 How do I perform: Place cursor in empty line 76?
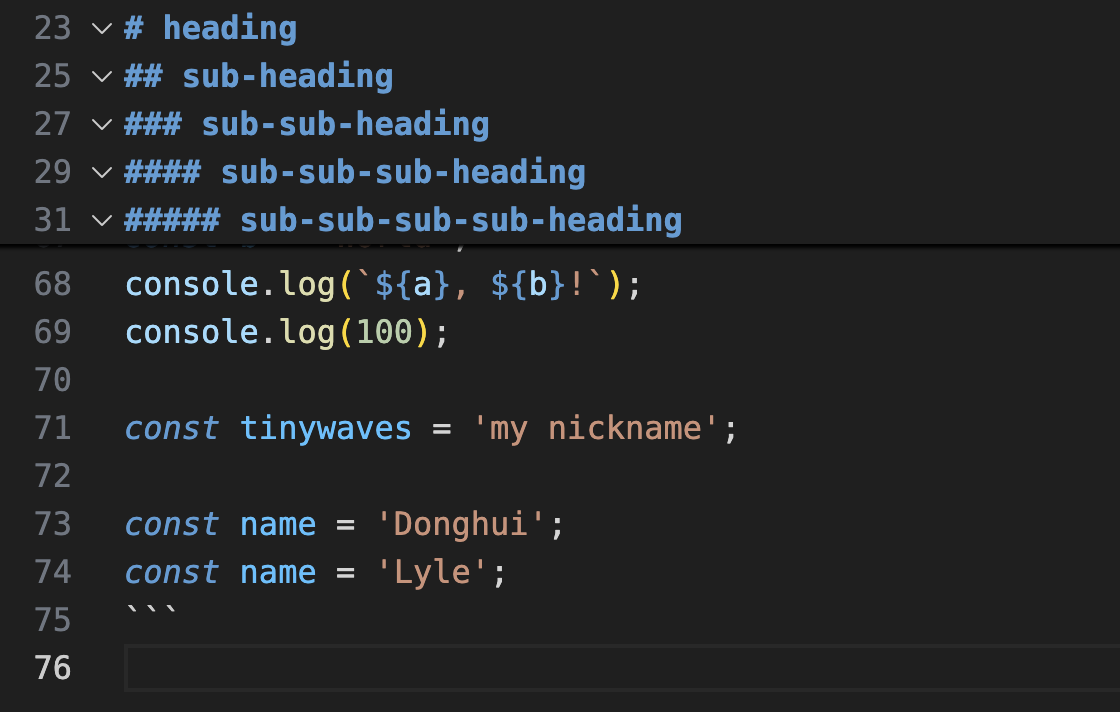(600, 668)
